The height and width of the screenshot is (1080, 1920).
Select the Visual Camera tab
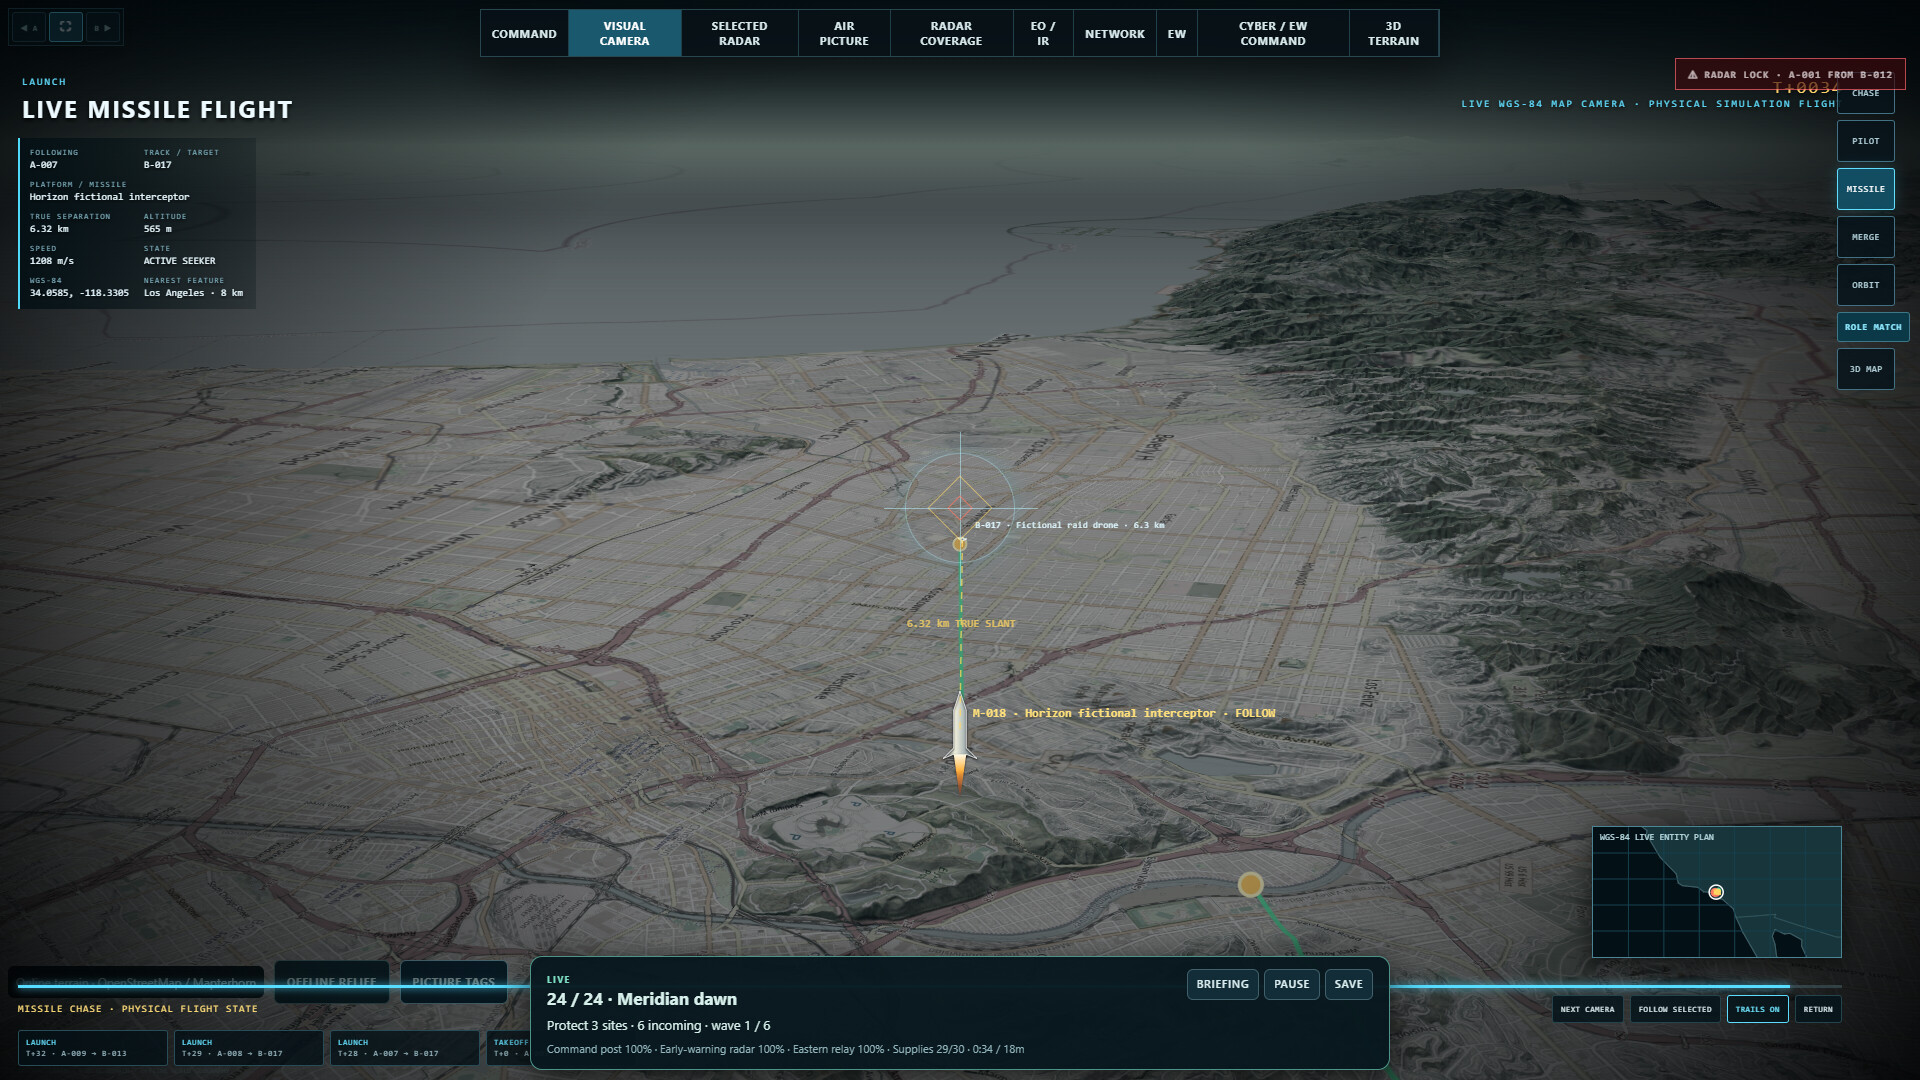pos(625,33)
